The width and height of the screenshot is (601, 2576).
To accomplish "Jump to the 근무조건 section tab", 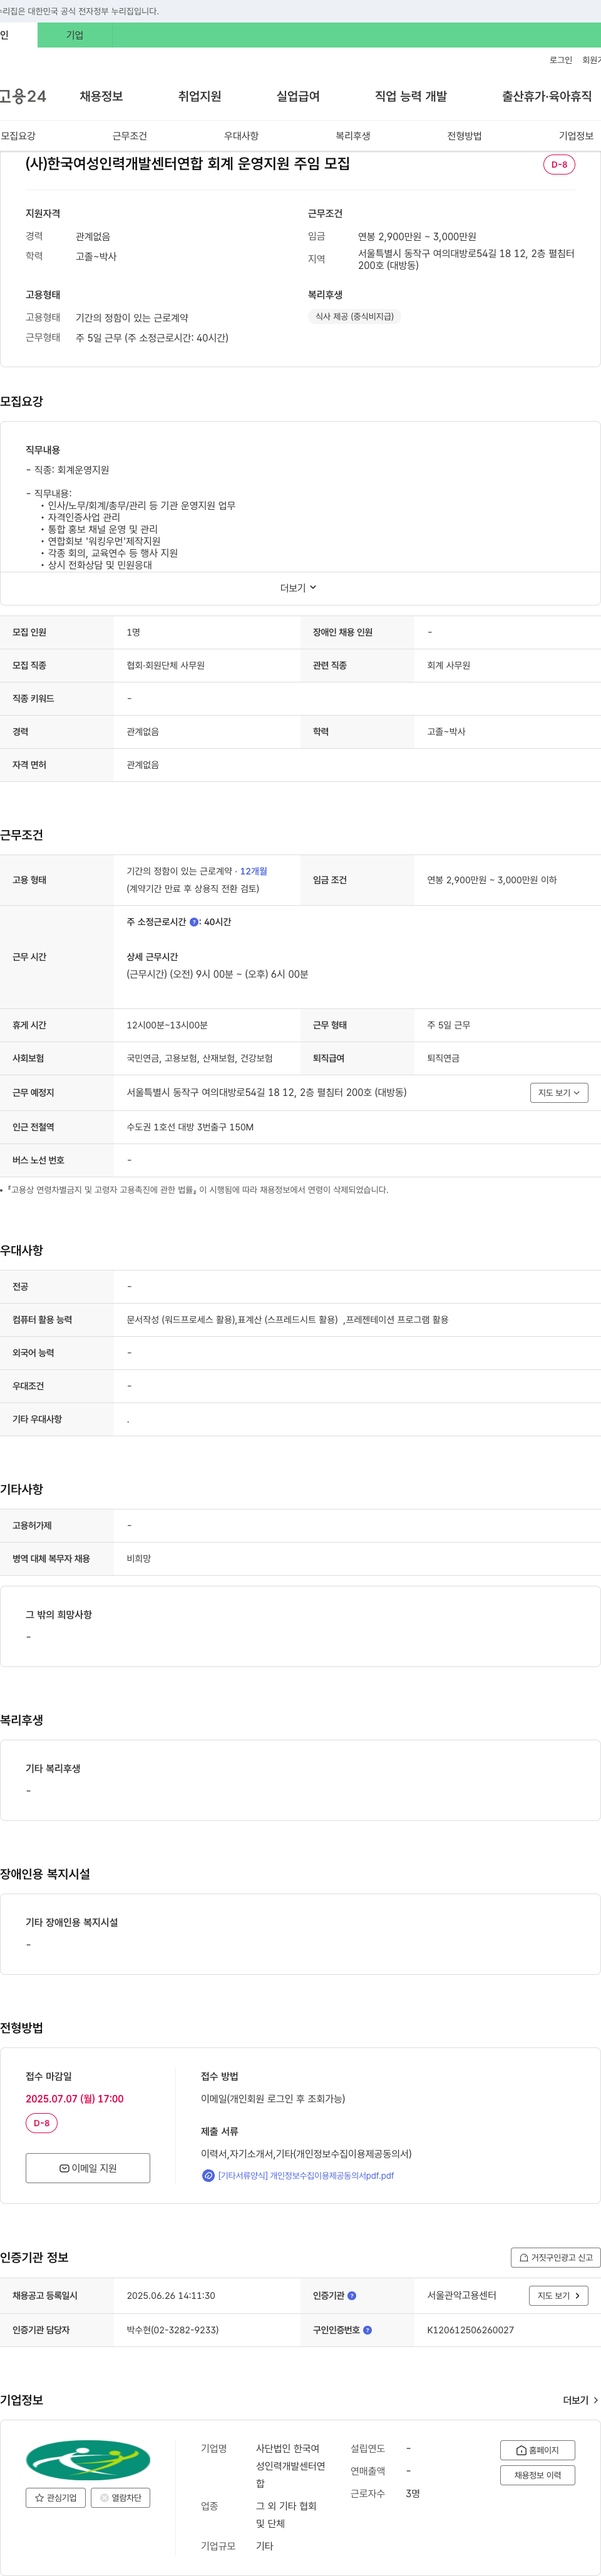I will click(x=129, y=136).
